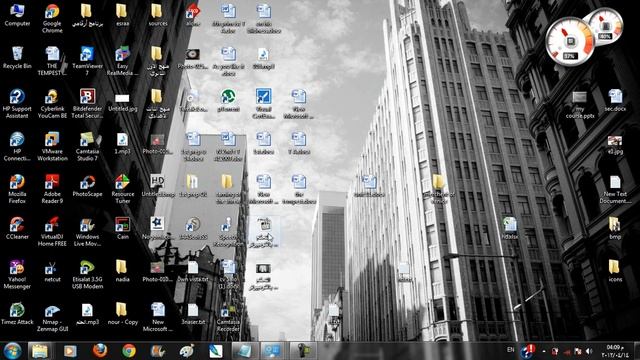Click the Show desktop button
This screenshot has width=640, height=360.
637,351
